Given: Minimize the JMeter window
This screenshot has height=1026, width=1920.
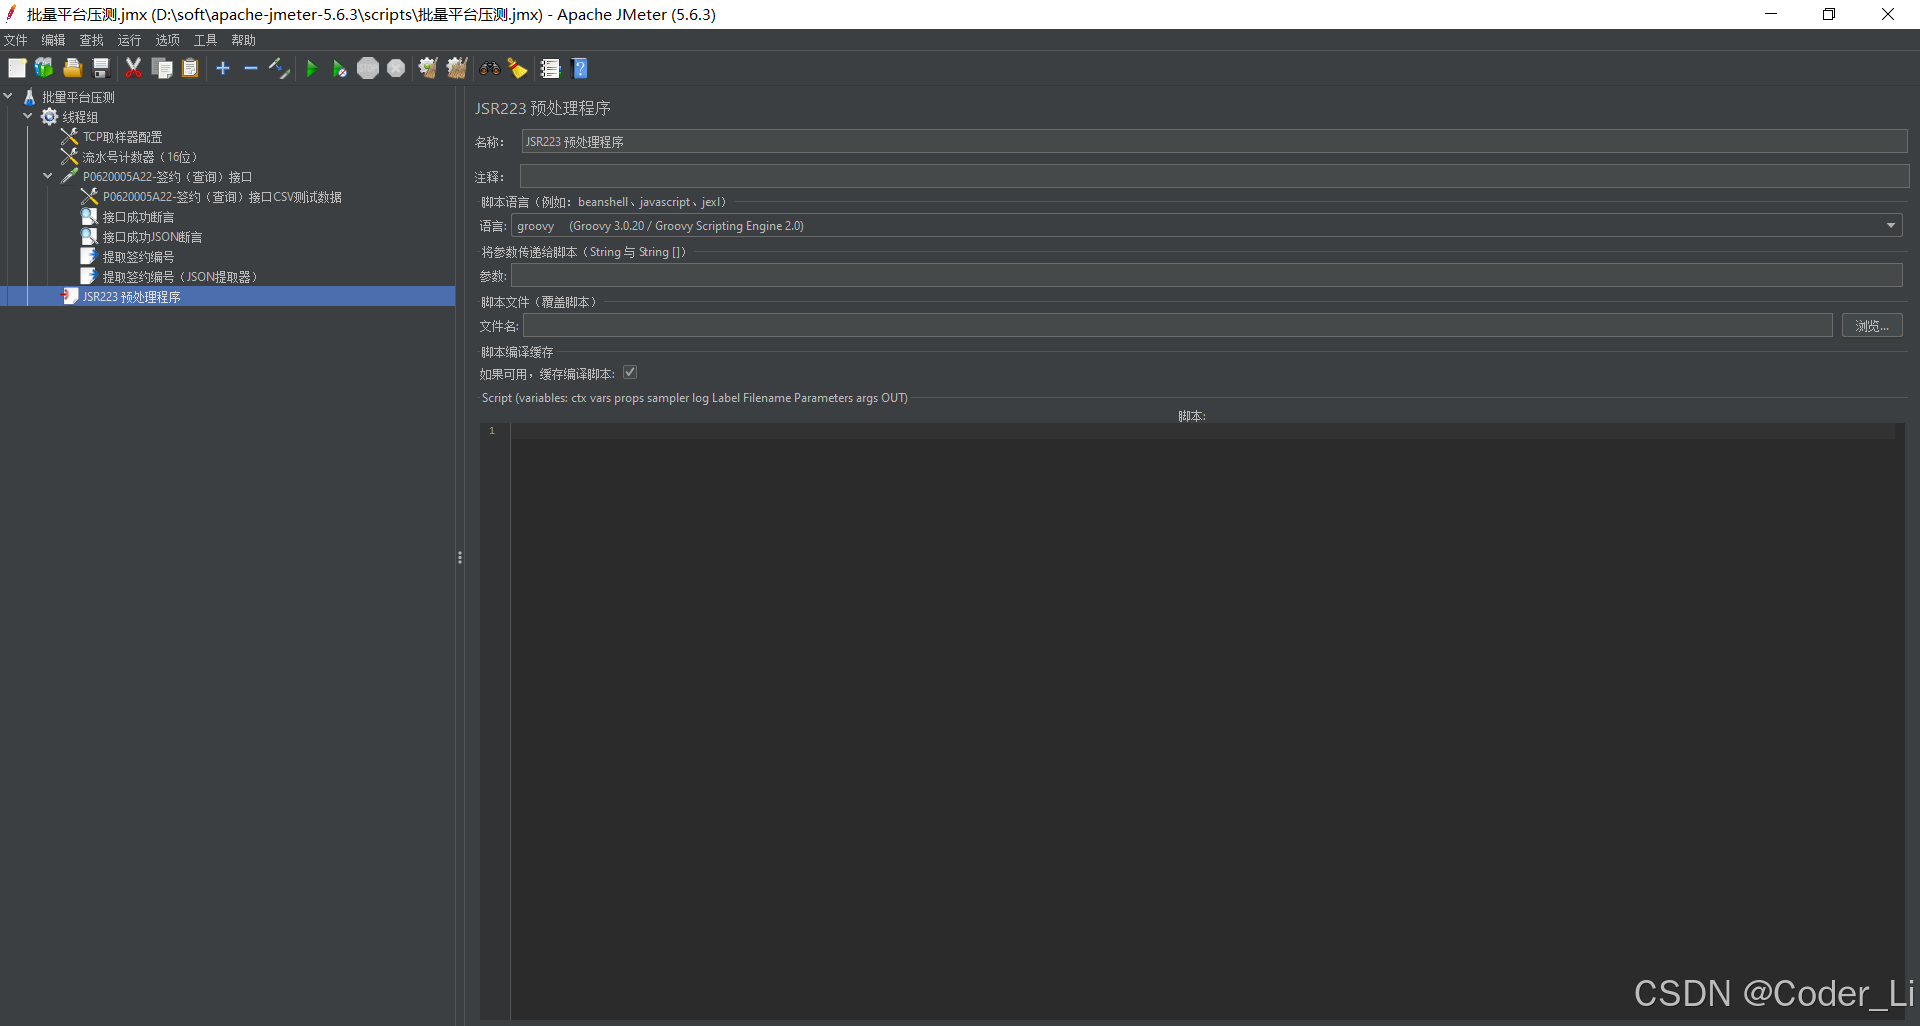Looking at the screenshot, I should point(1771,14).
